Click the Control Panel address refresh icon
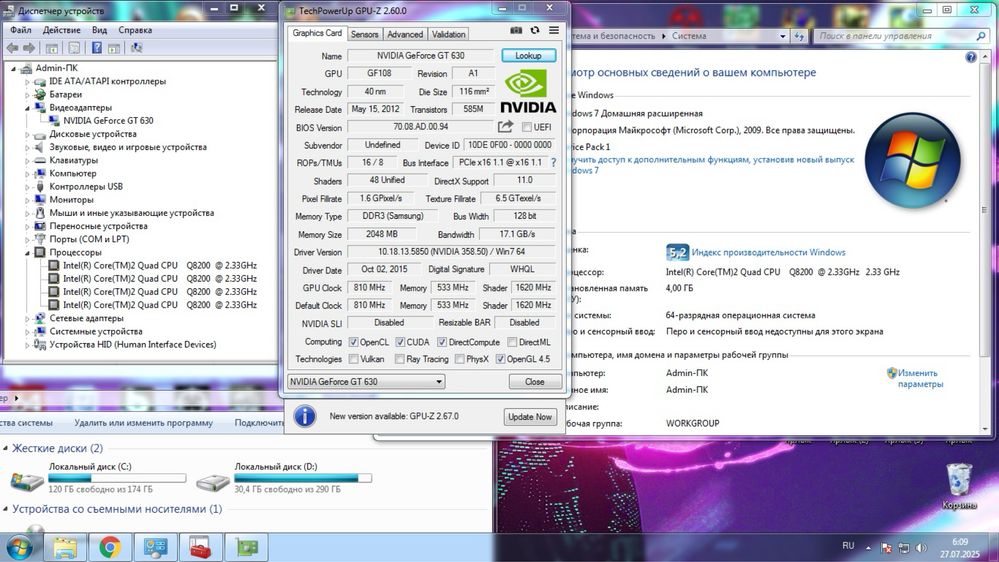The height and width of the screenshot is (562, 999). (799, 36)
